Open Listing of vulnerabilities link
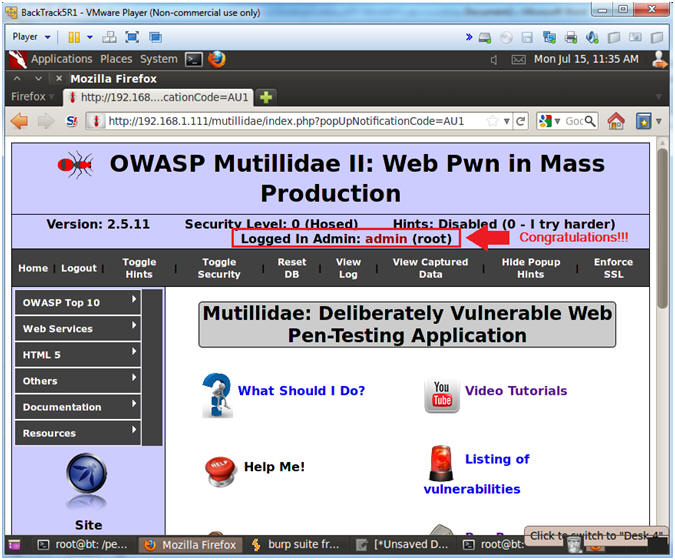The width and height of the screenshot is (675, 560). tap(477, 474)
